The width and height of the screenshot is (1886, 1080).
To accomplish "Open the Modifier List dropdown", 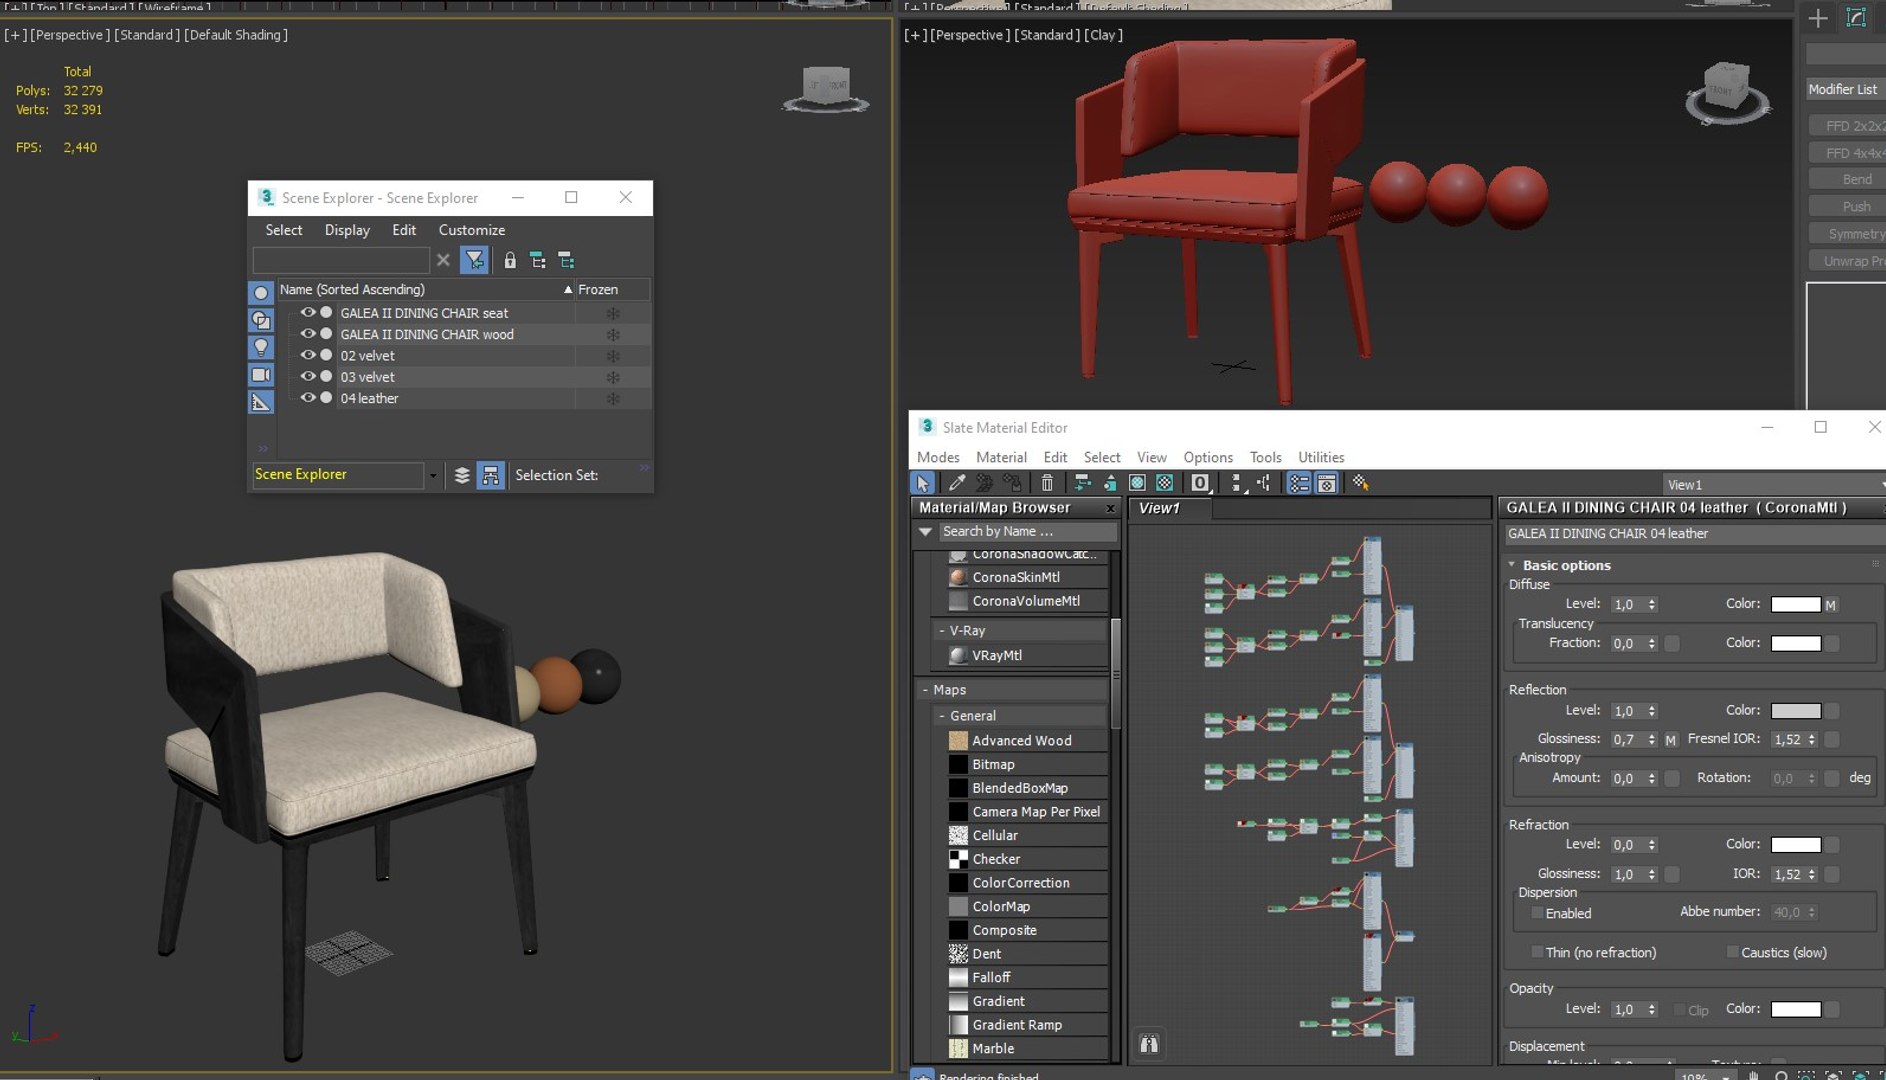I will (1846, 89).
